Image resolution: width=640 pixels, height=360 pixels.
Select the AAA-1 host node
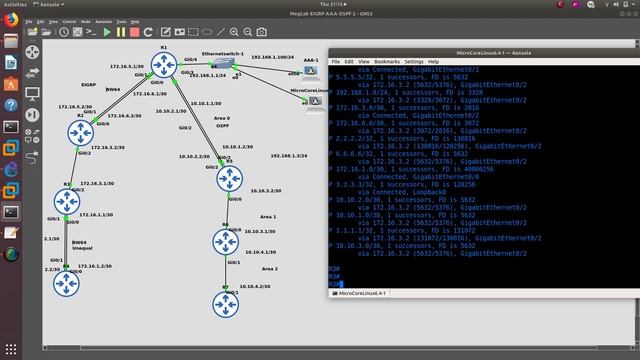point(311,71)
